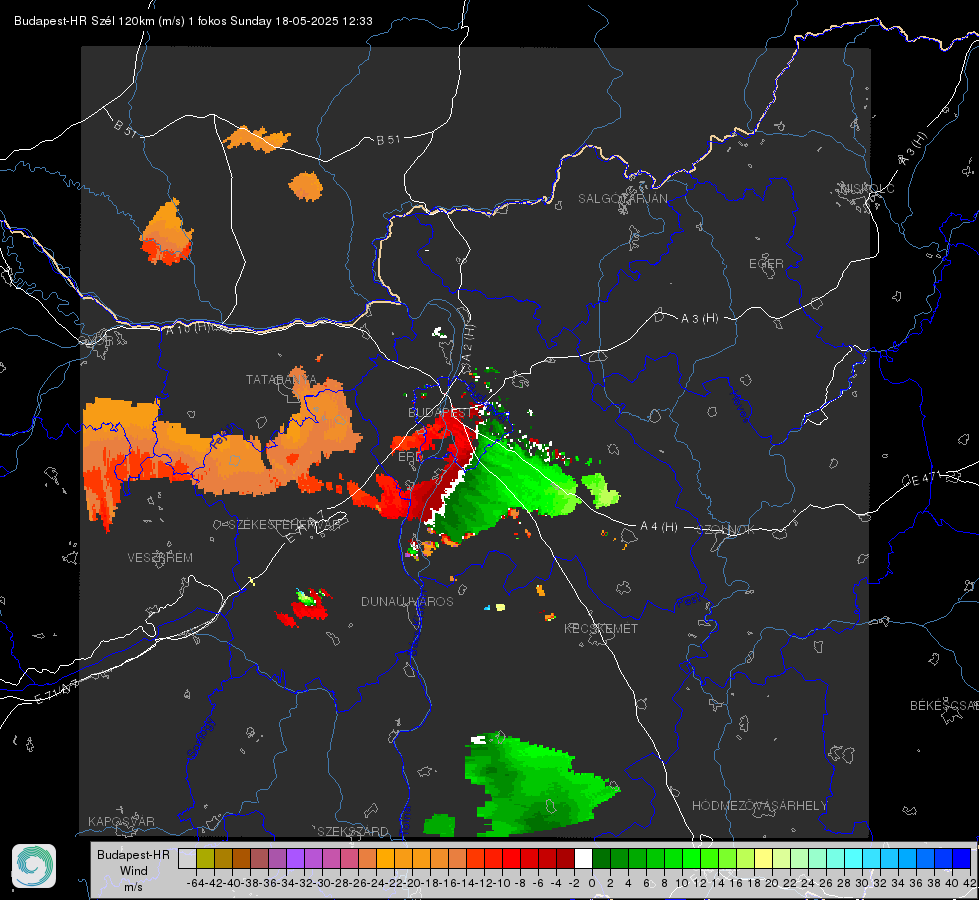Pick the light gray first swatch of legend
This screenshot has height=900, width=979.
pos(187,858)
